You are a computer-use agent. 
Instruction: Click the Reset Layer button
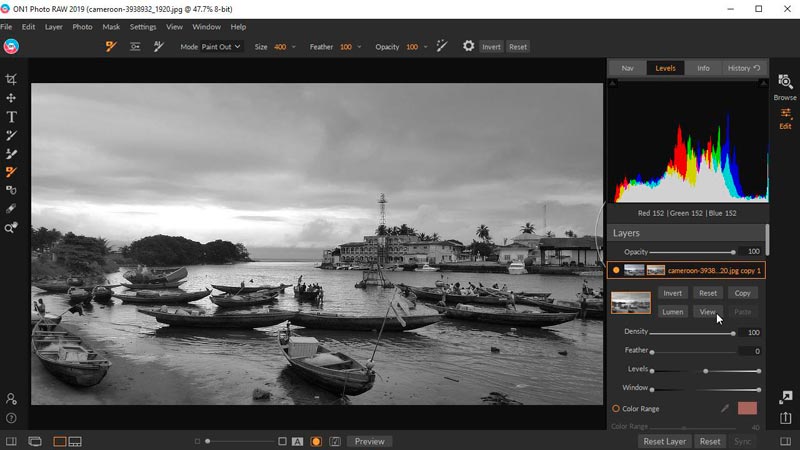(x=664, y=441)
